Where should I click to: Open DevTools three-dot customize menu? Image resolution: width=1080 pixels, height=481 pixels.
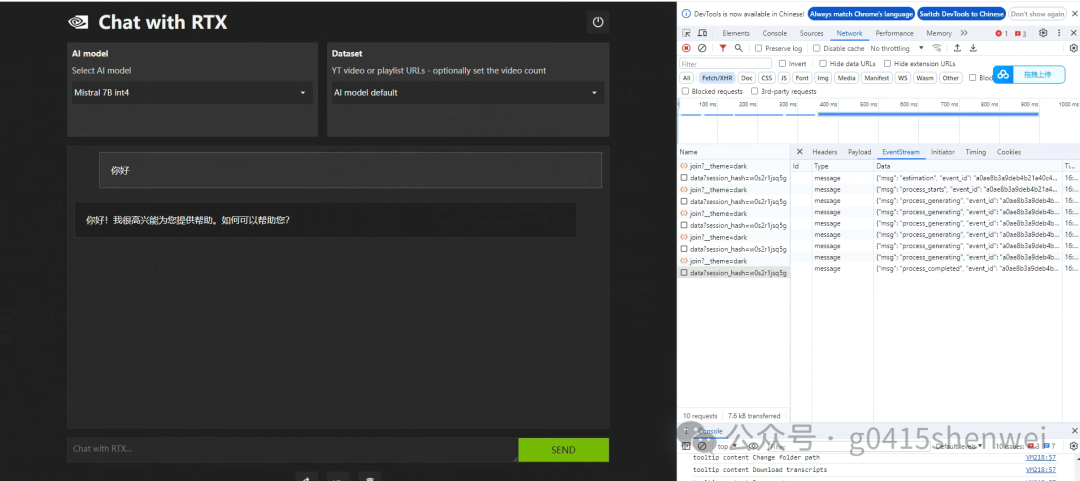1059,33
